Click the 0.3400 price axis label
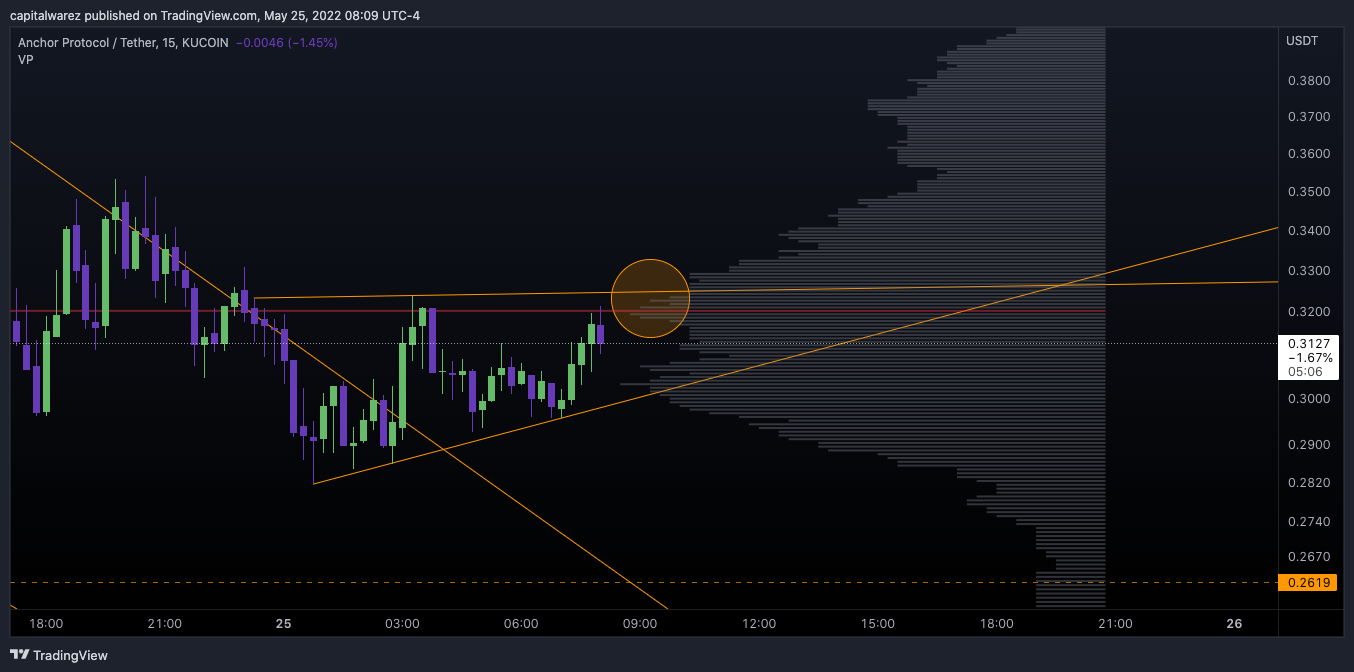This screenshot has height=672, width=1354. click(x=1308, y=231)
